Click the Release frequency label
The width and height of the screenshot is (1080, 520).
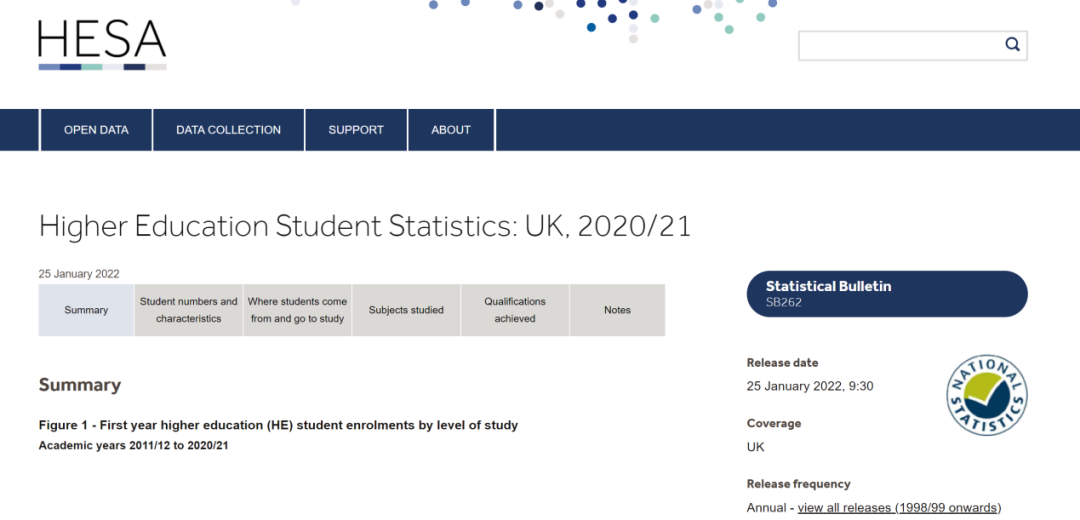pos(798,484)
